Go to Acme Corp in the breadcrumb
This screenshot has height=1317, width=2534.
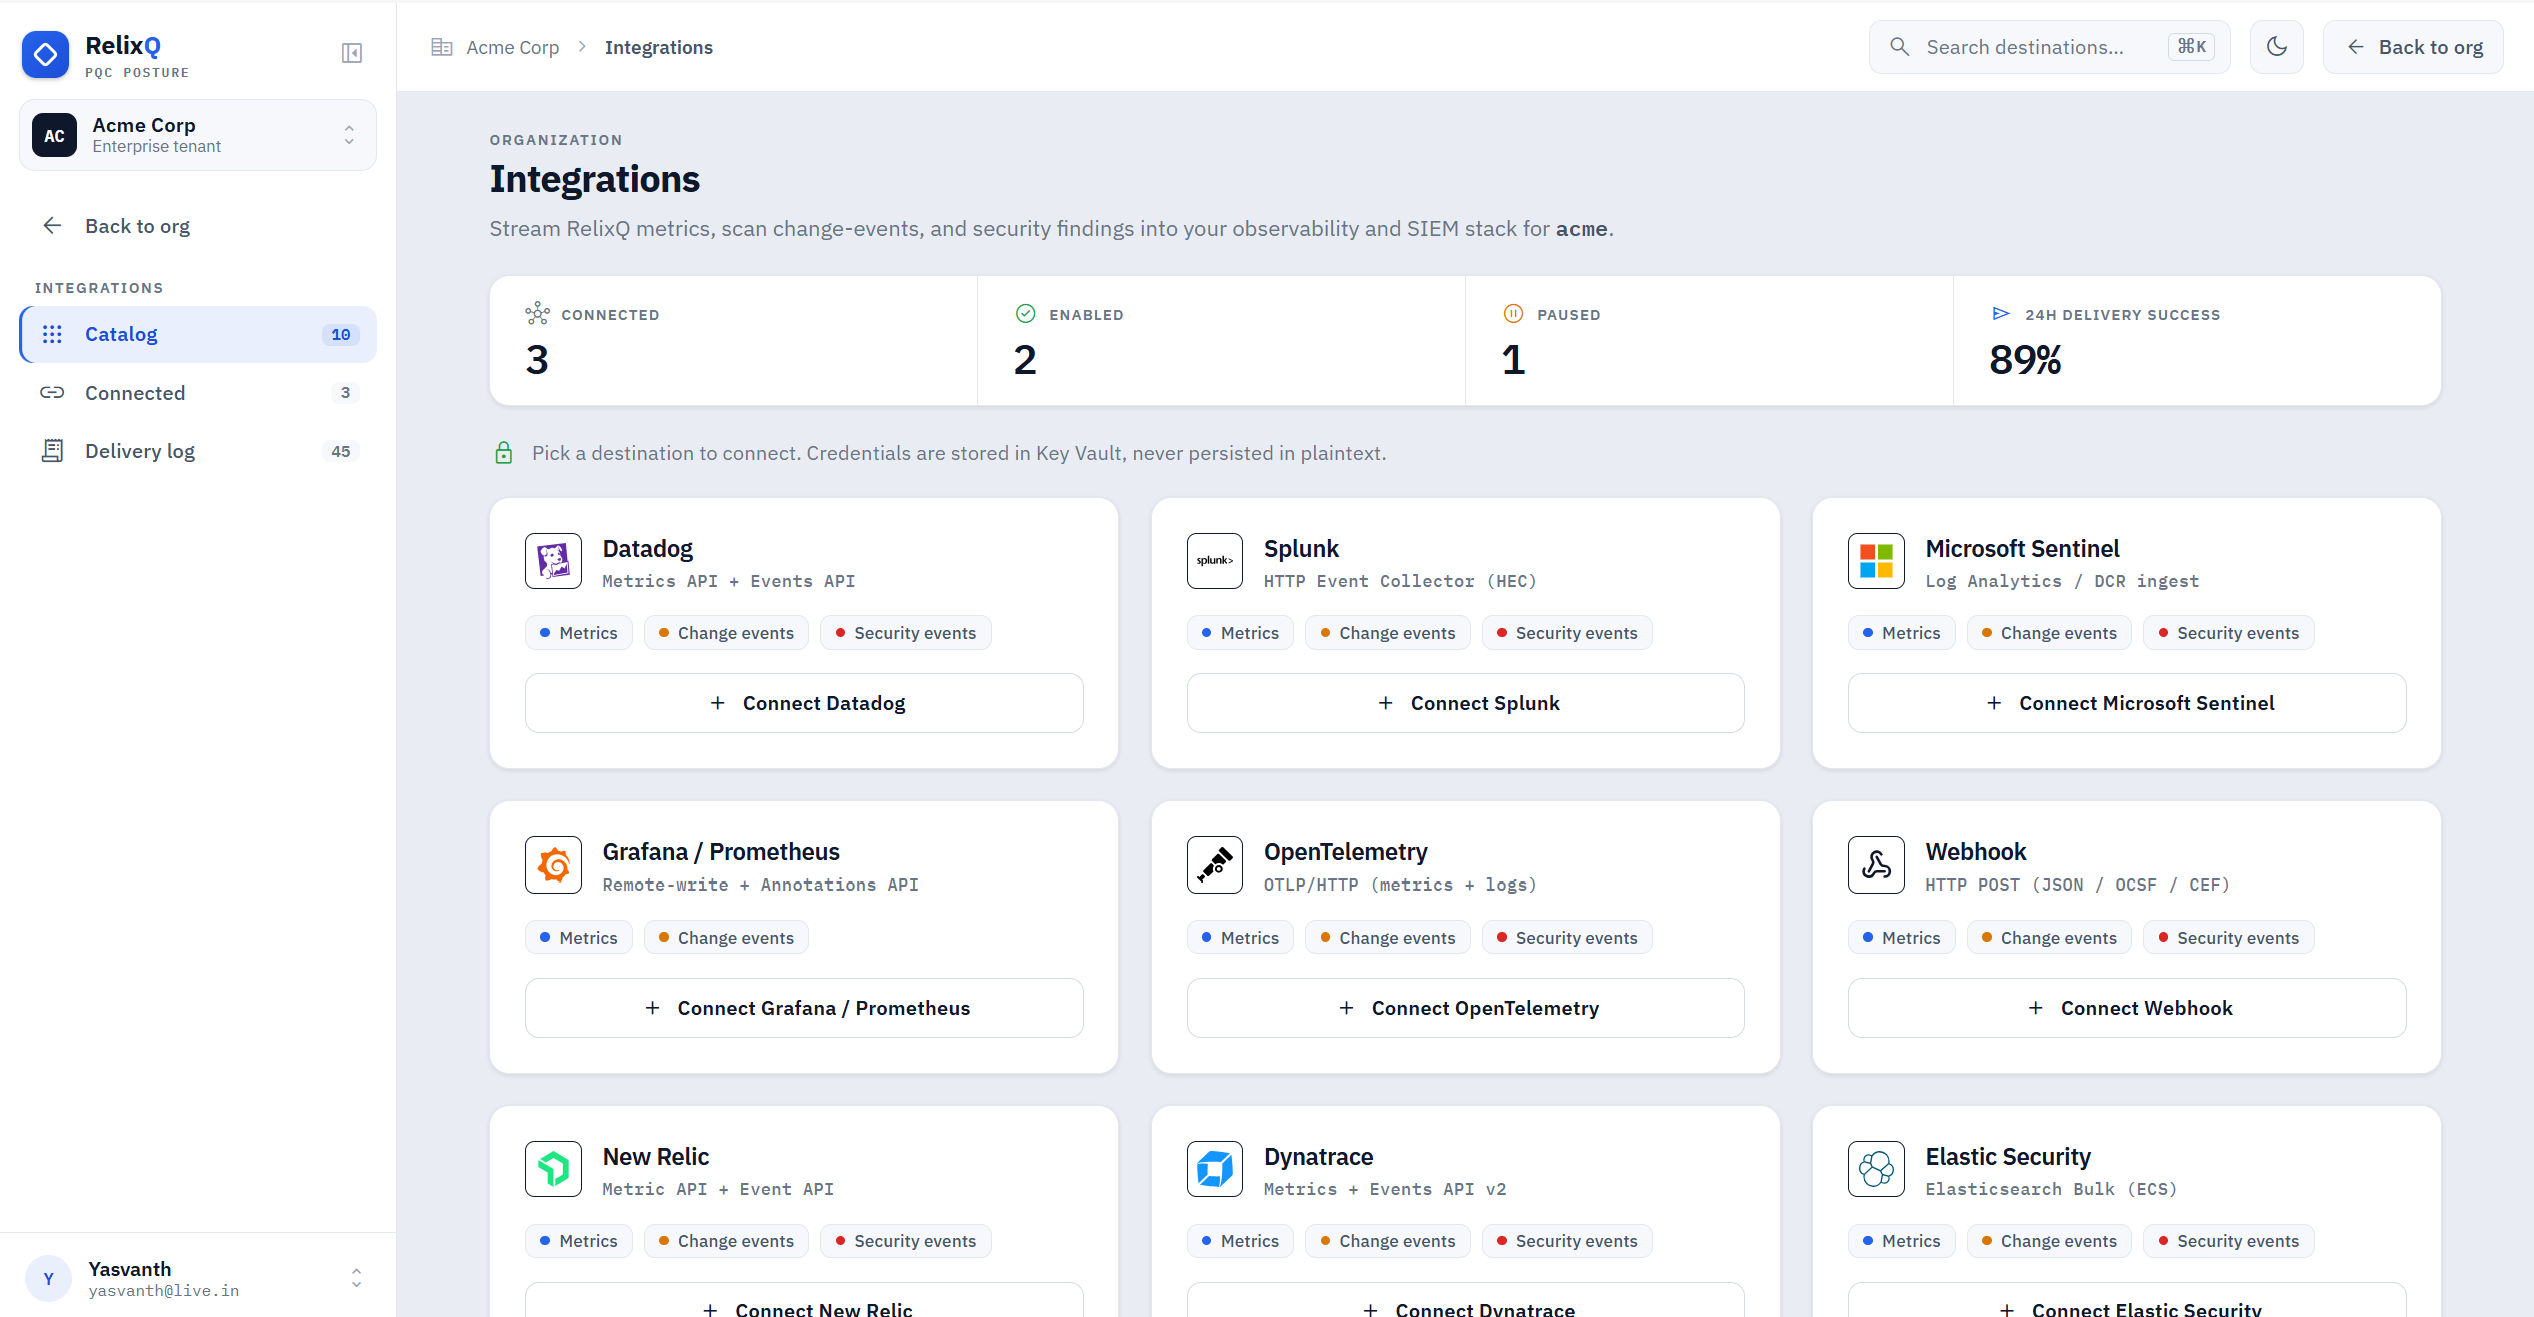coord(512,47)
